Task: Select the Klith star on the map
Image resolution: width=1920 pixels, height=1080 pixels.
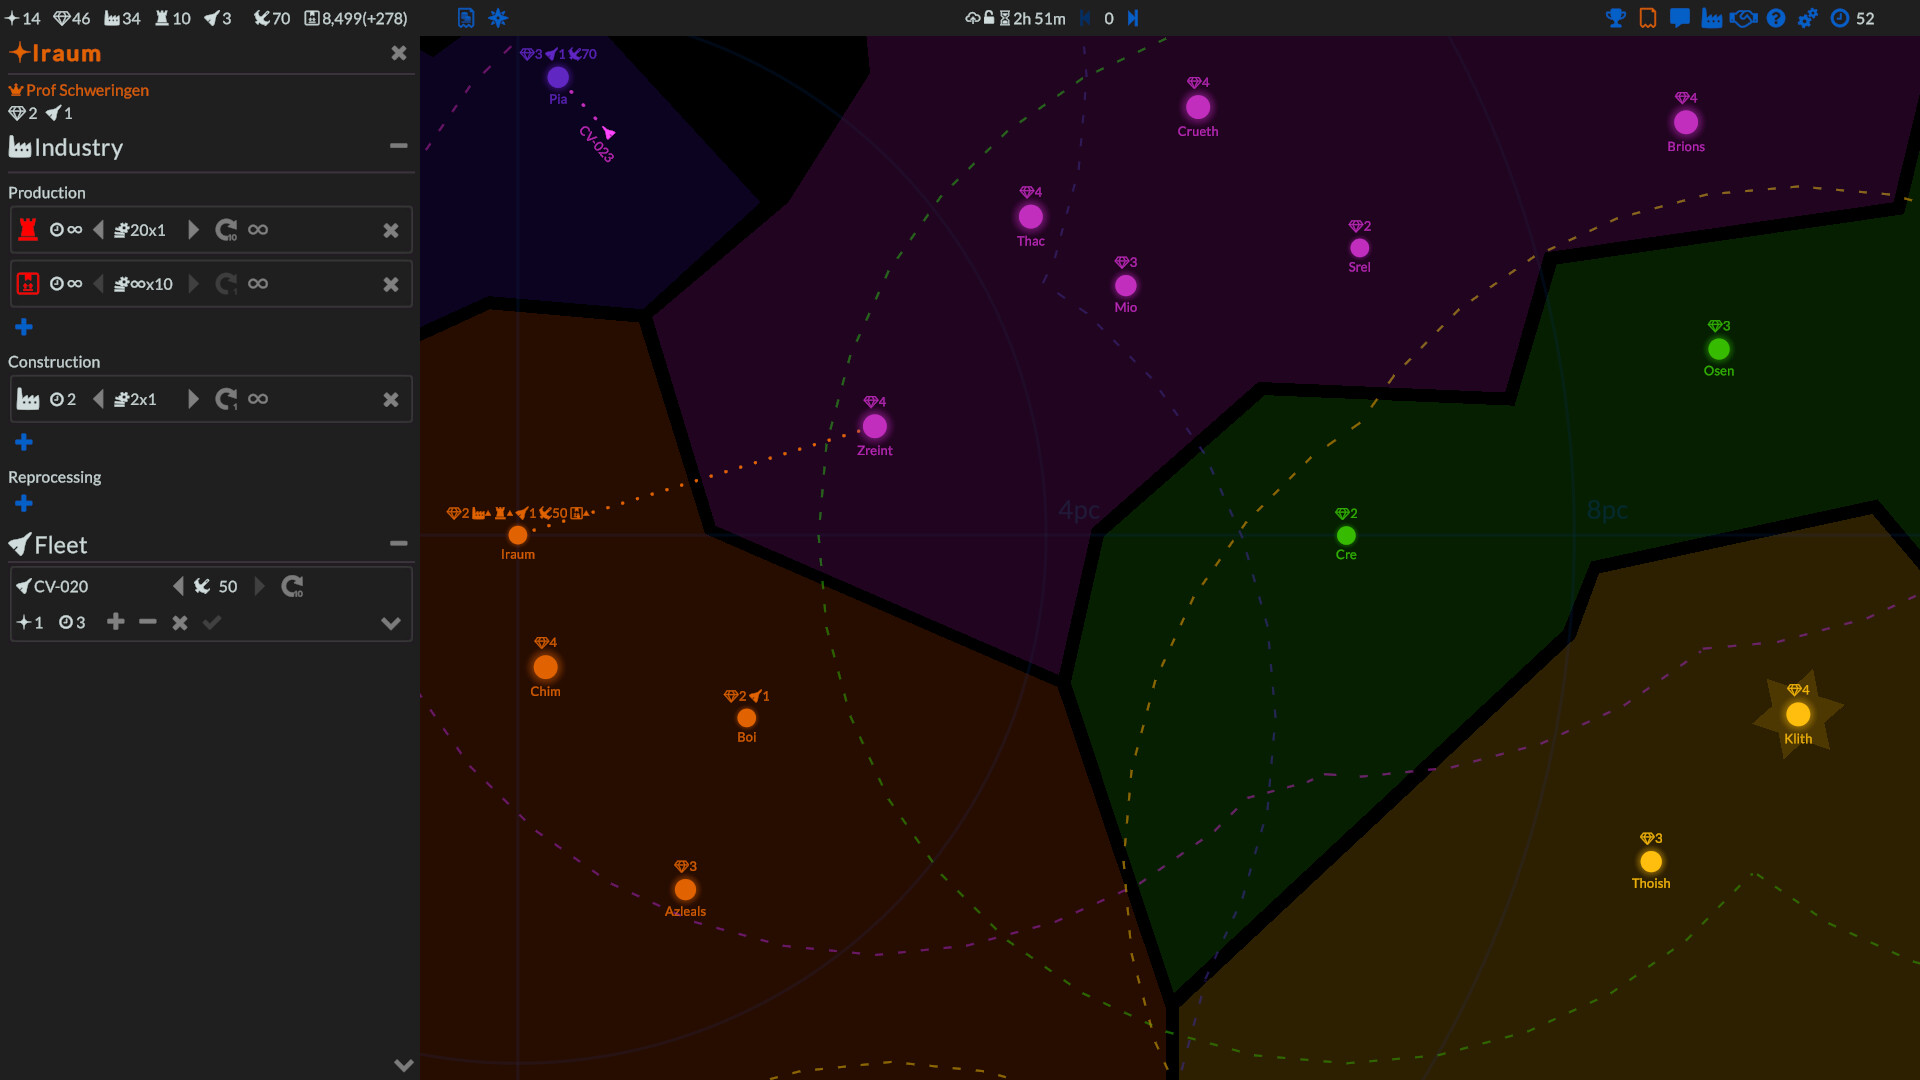Action: click(1799, 714)
